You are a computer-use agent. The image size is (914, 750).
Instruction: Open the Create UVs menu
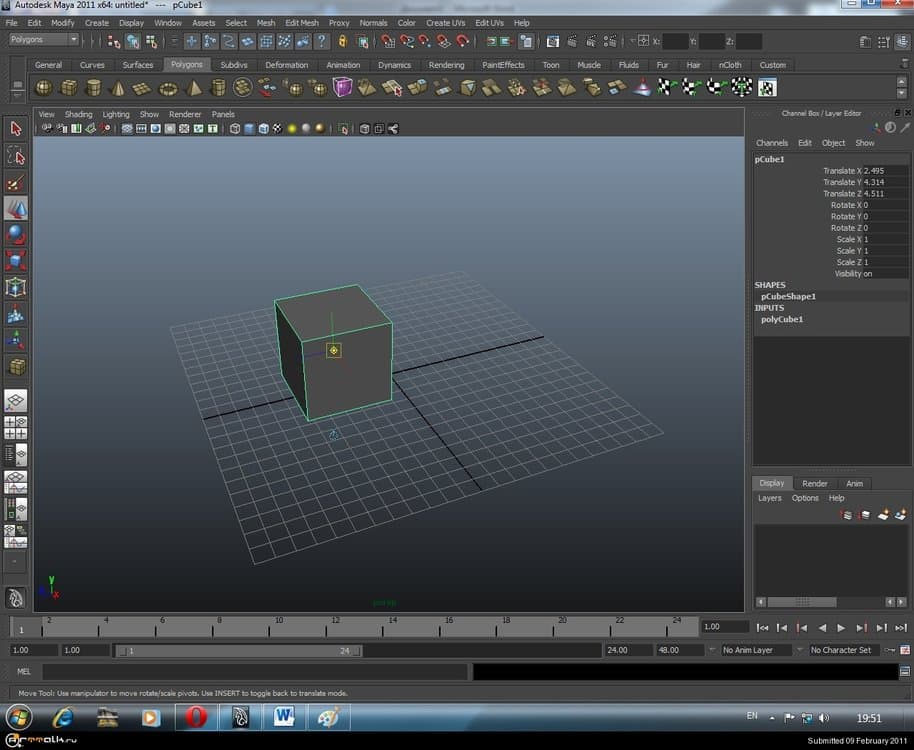(445, 23)
